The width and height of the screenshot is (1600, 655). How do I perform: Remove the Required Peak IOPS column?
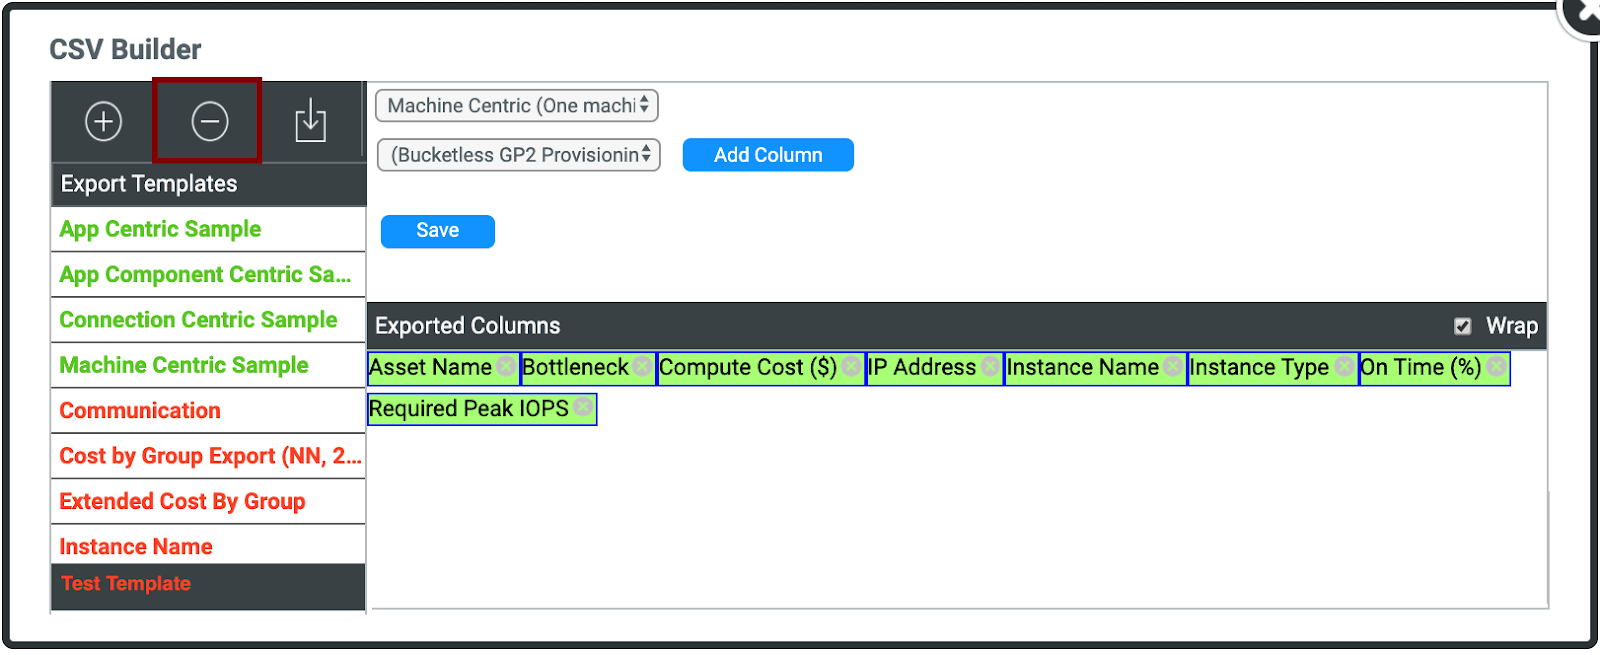point(583,408)
